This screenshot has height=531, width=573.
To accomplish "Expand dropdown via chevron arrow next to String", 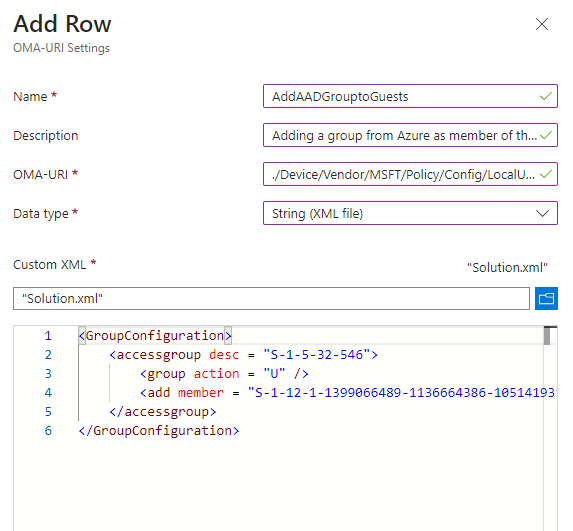I will tap(542, 213).
